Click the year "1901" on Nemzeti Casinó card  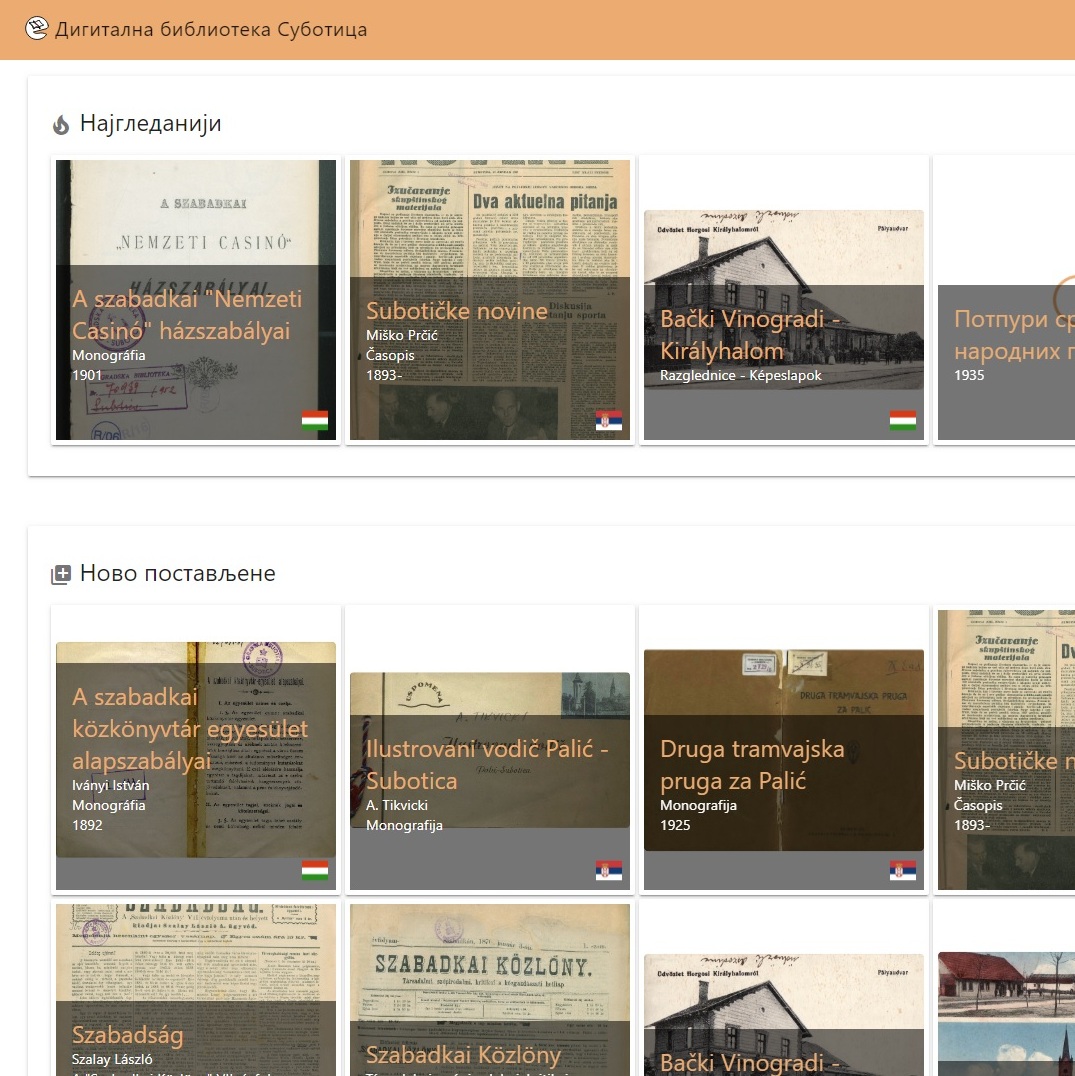[87, 375]
